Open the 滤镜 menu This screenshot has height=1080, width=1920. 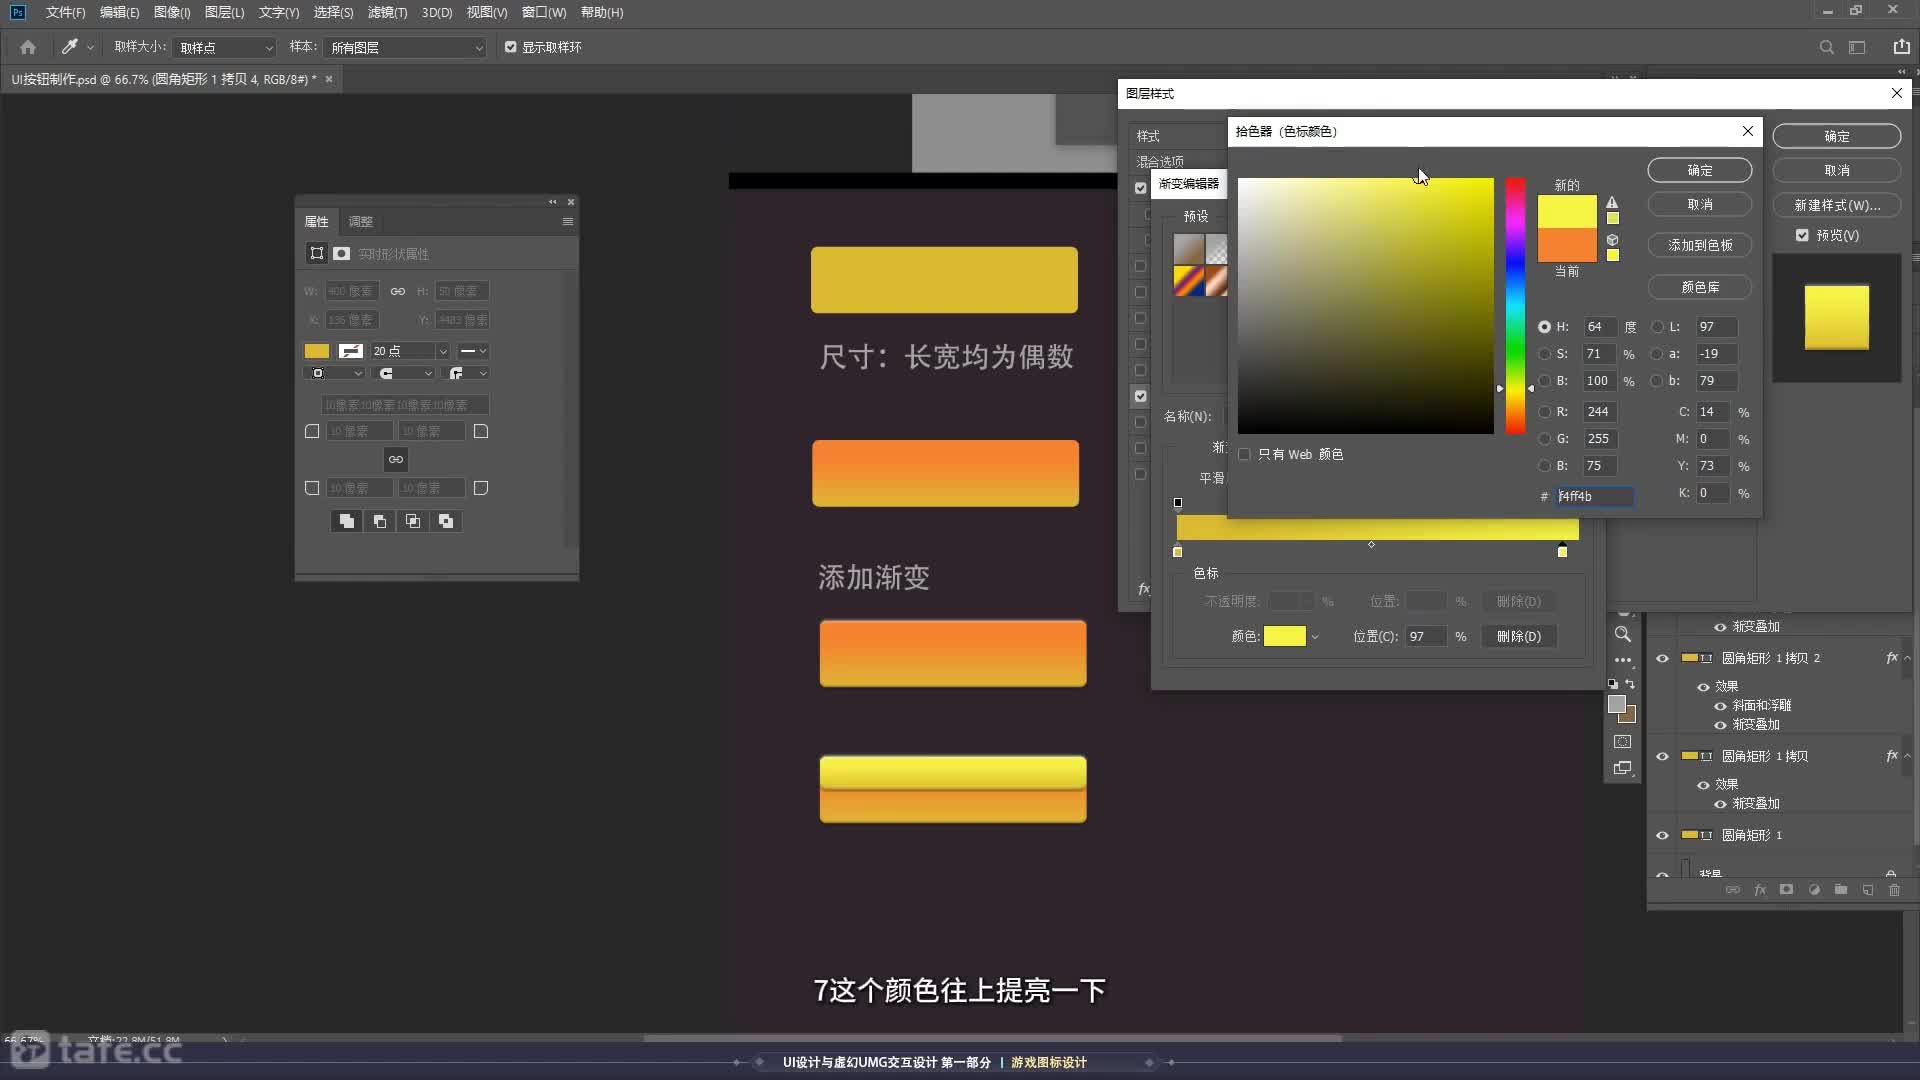(385, 12)
